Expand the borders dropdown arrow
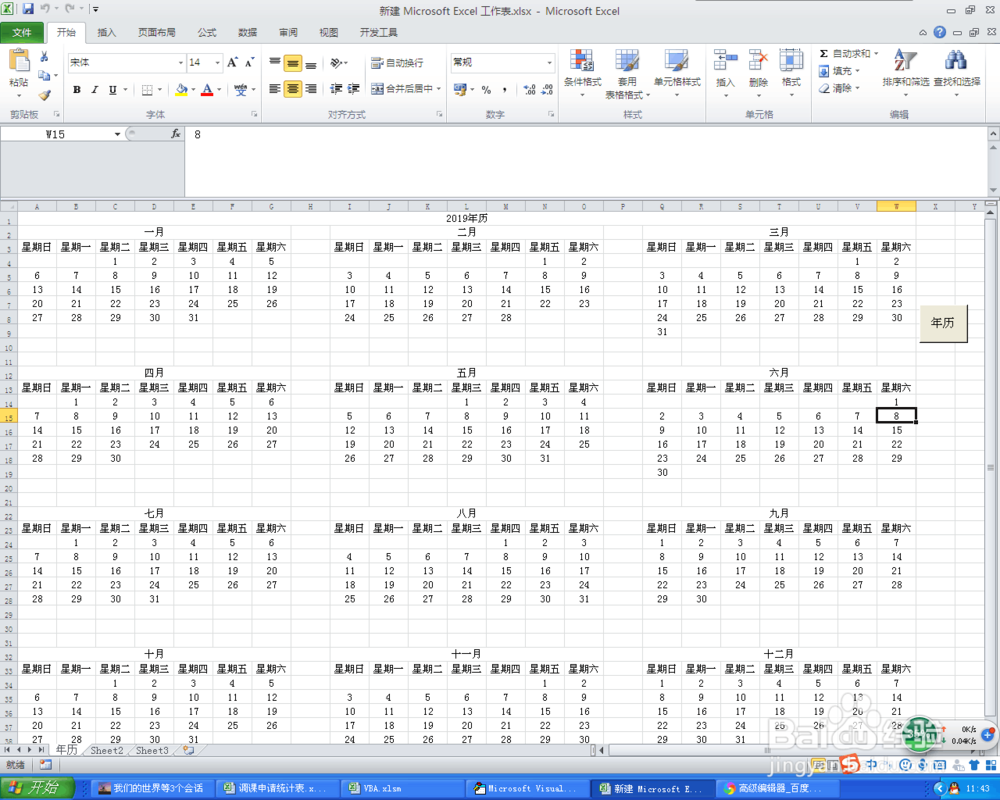 [160, 89]
